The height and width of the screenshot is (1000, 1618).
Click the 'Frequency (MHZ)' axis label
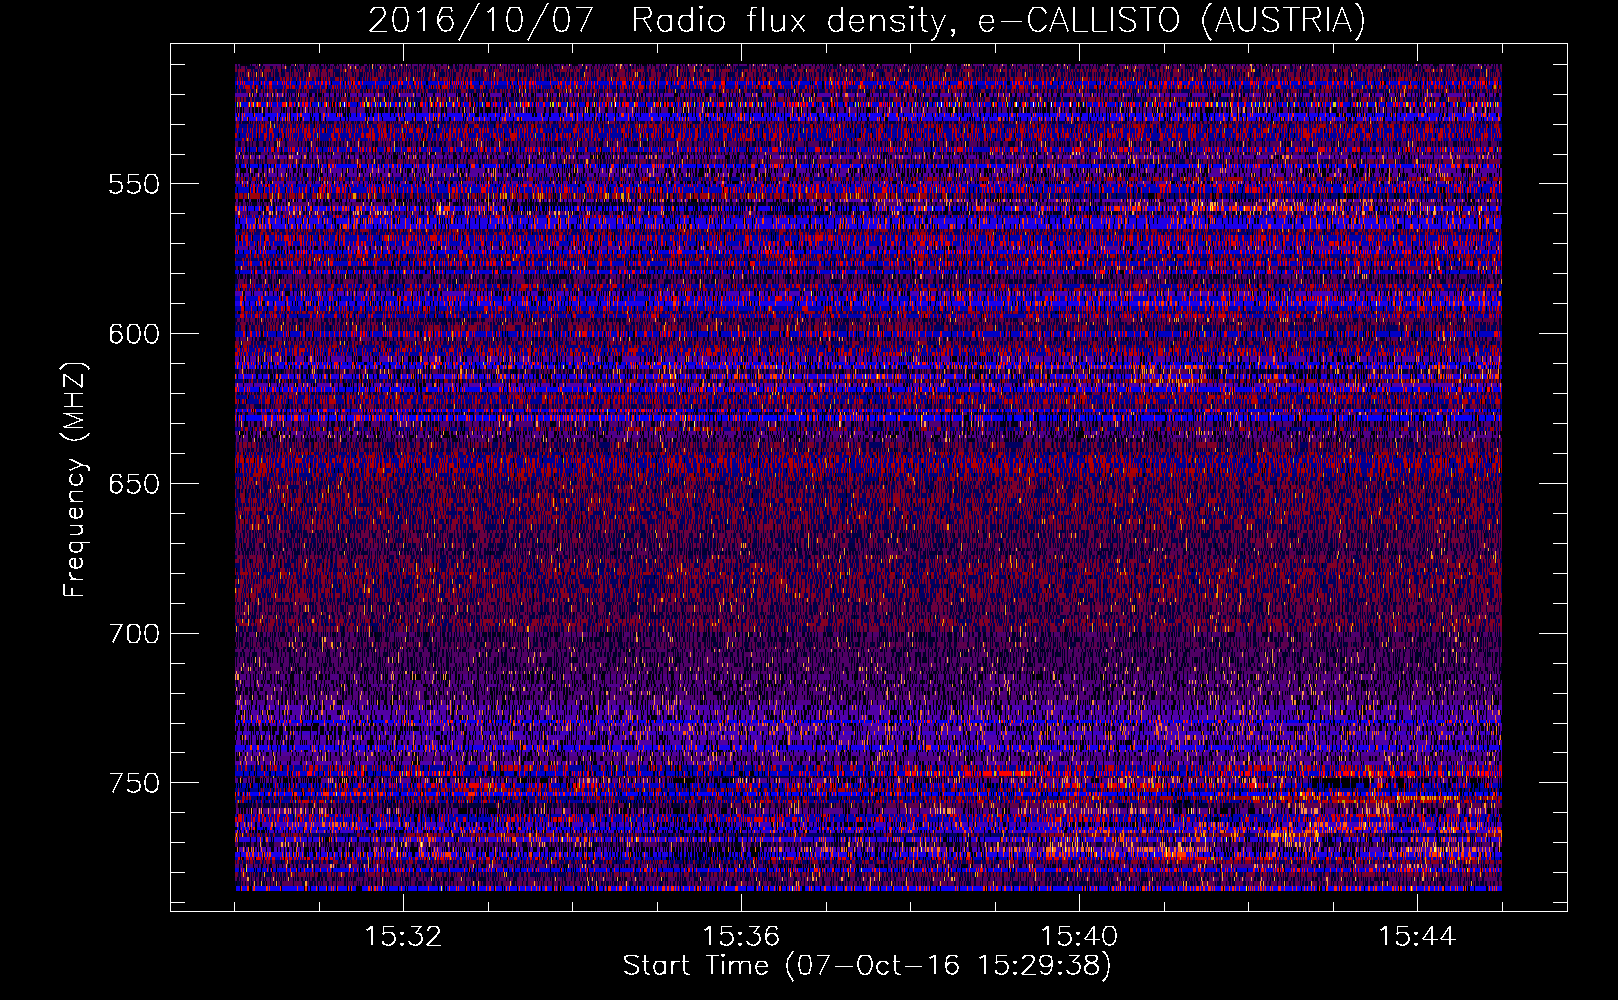[75, 479]
